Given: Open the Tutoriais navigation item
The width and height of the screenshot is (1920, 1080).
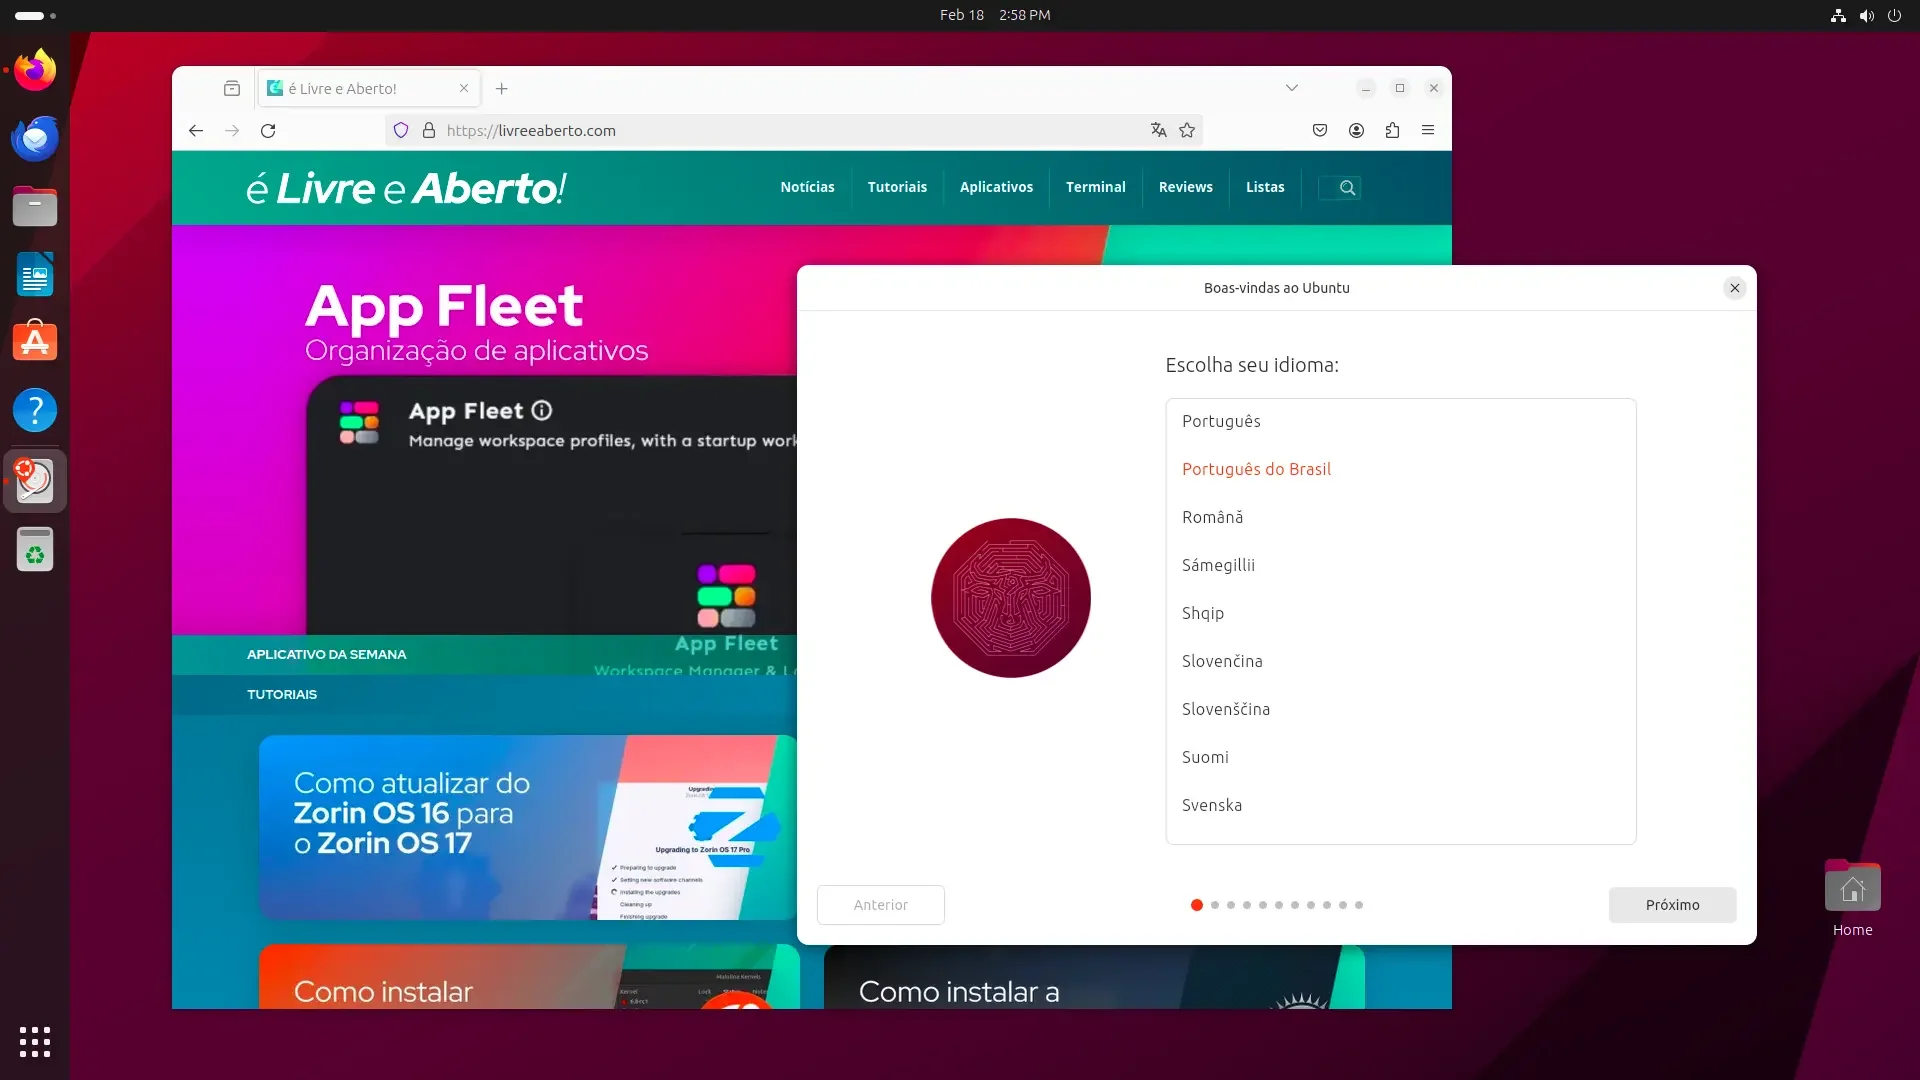Looking at the screenshot, I should [x=897, y=187].
